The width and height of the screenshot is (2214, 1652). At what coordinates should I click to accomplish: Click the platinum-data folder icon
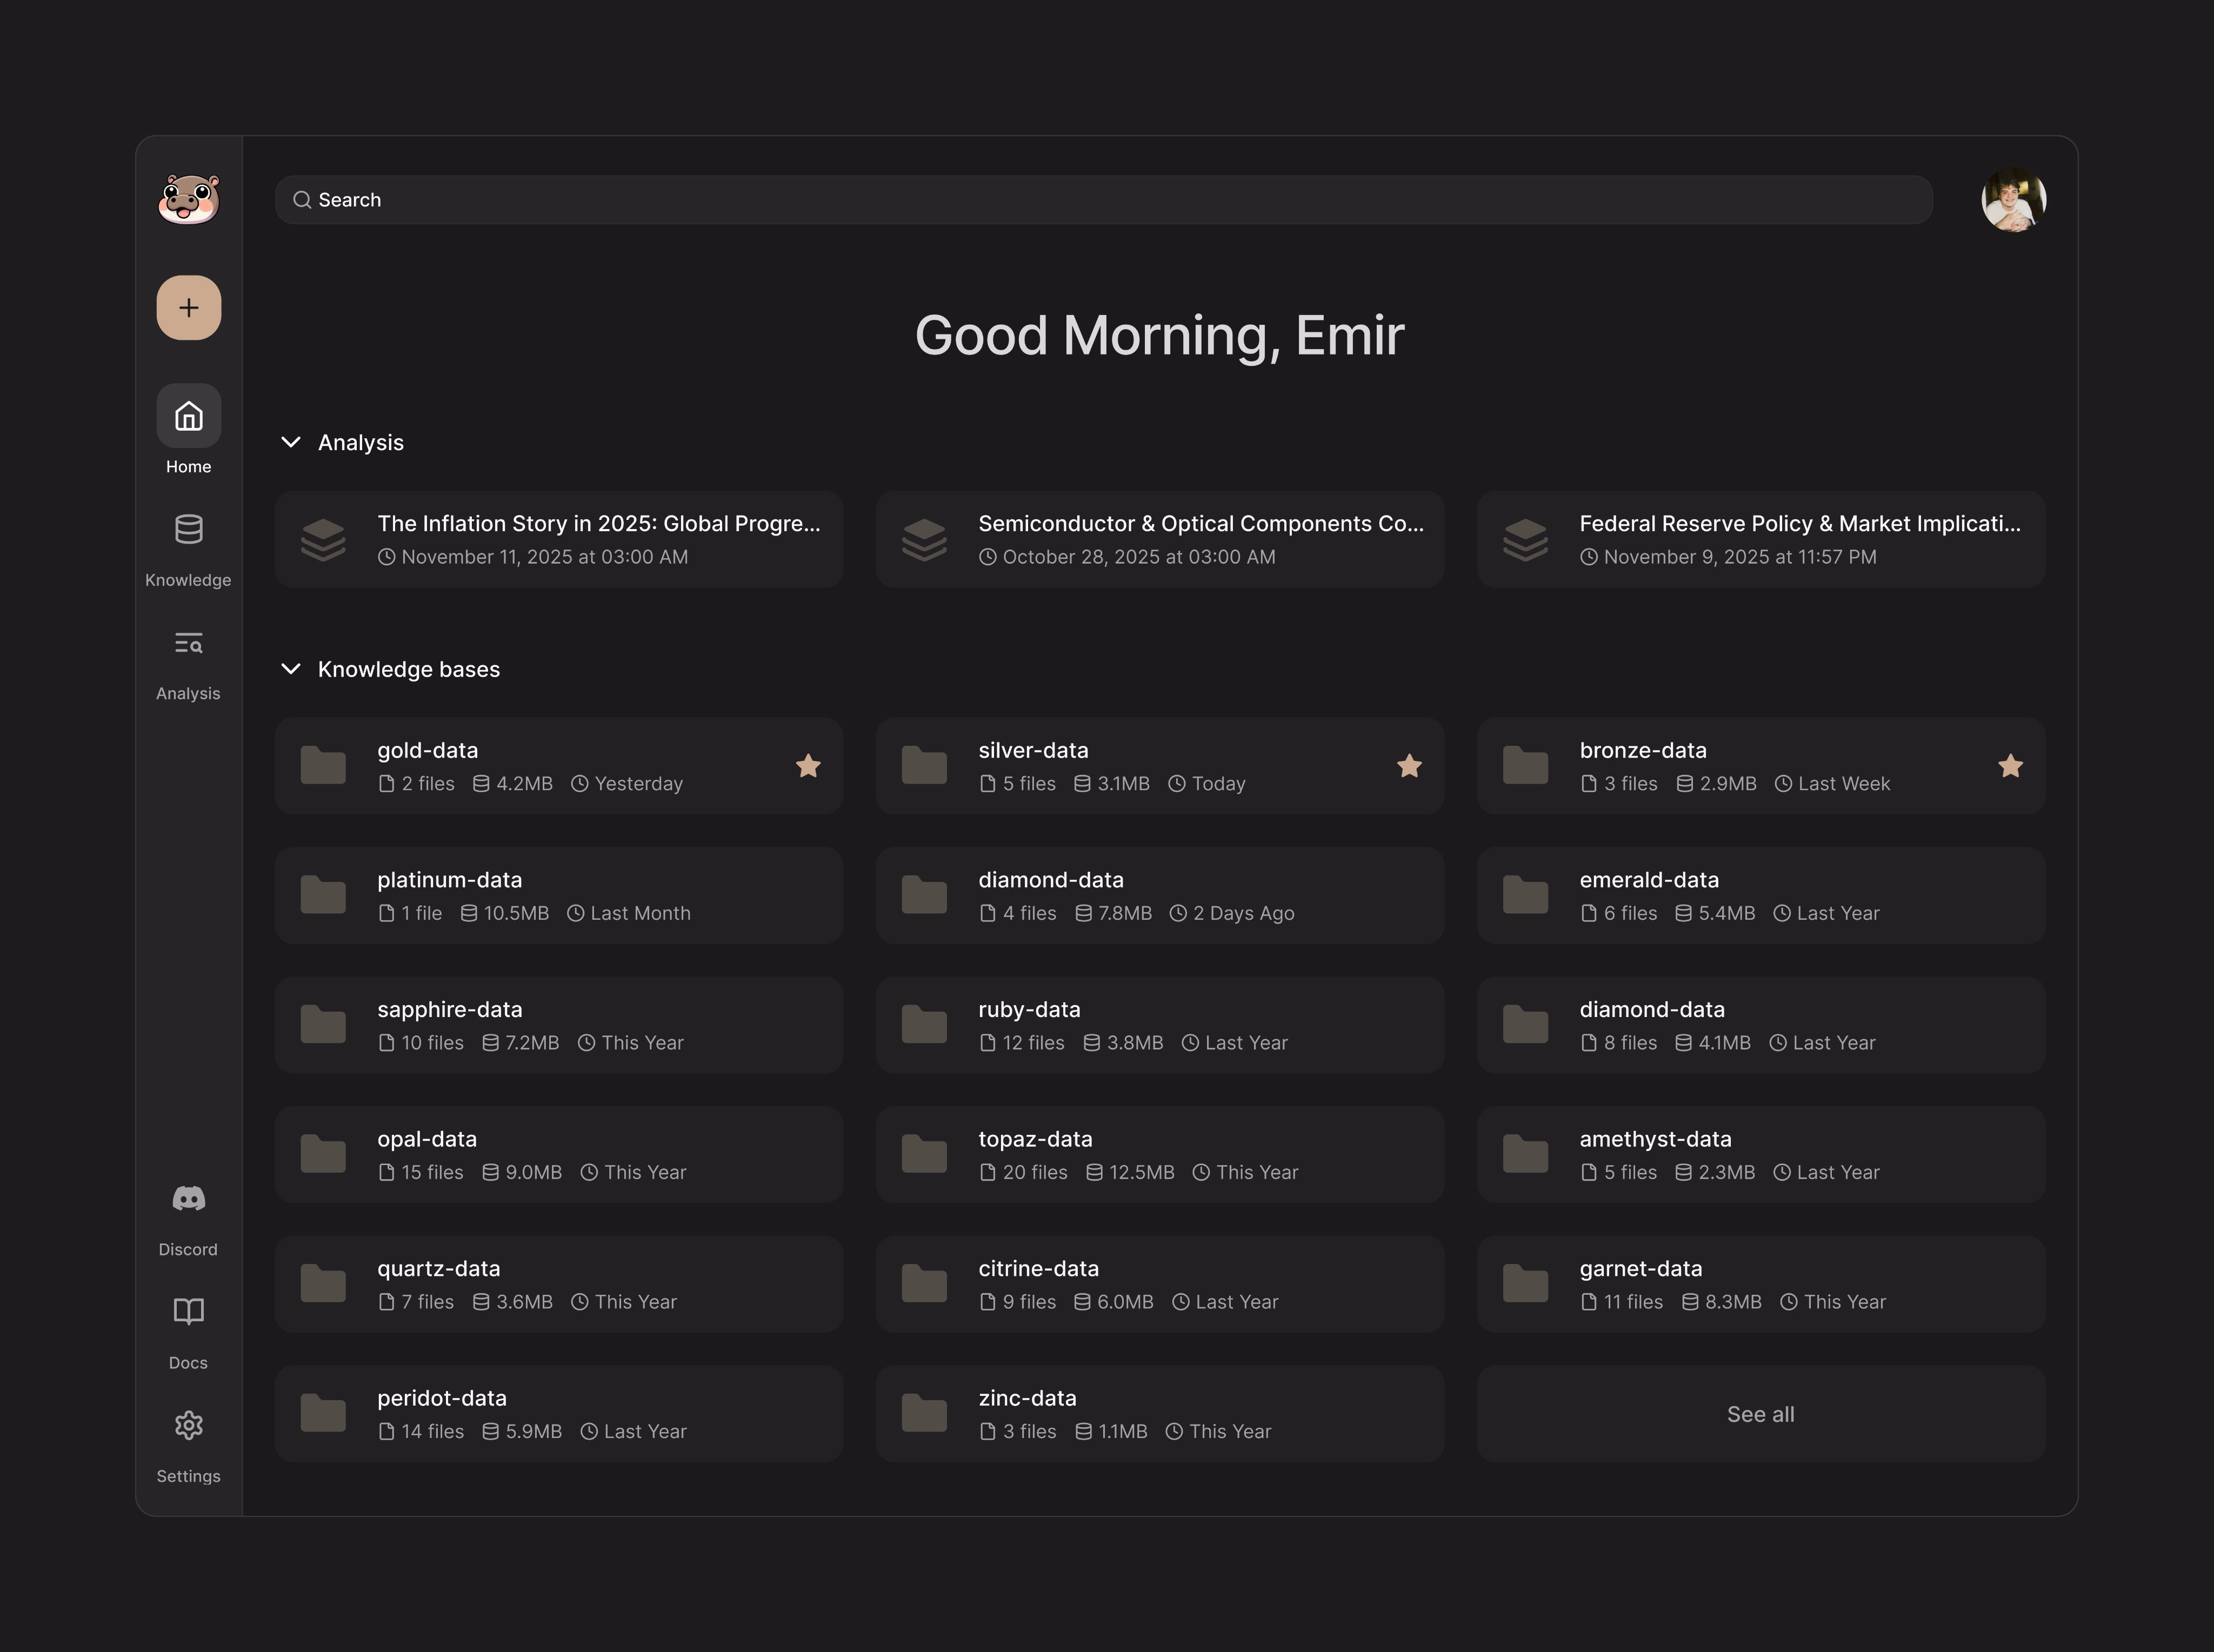[x=323, y=895]
